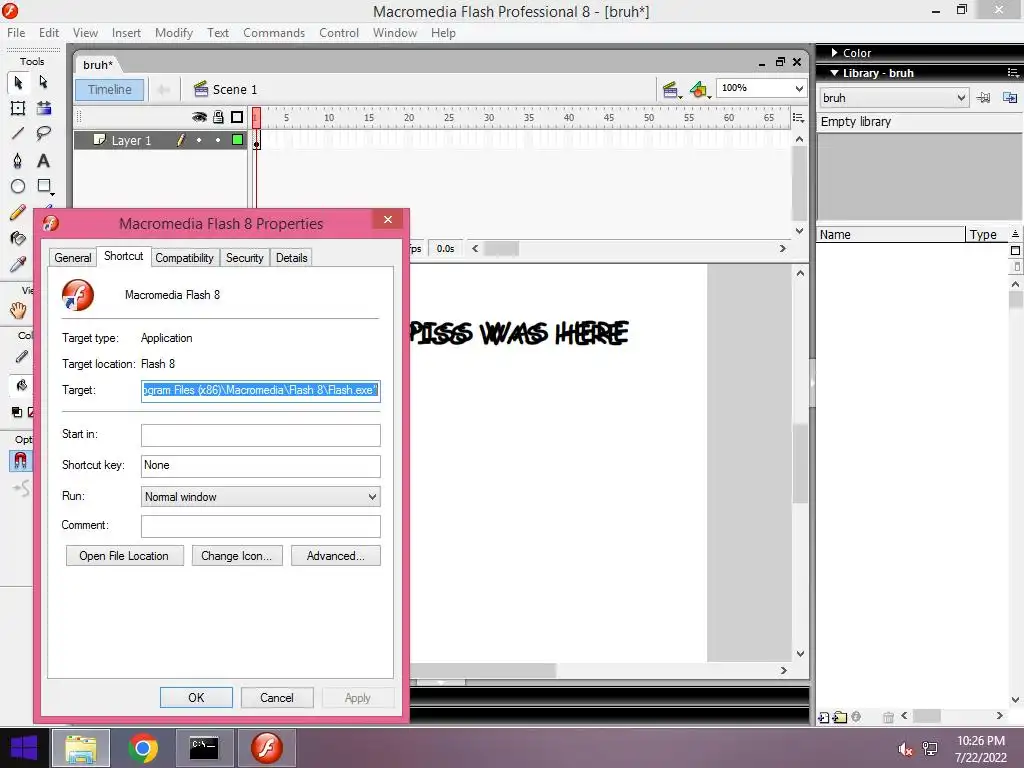Toggle Layer 1 visibility dot
The image size is (1024, 768).
pyautogui.click(x=199, y=140)
